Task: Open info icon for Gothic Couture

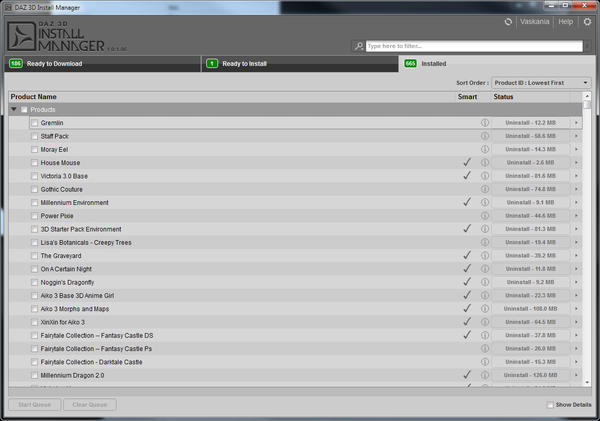Action: click(485, 189)
